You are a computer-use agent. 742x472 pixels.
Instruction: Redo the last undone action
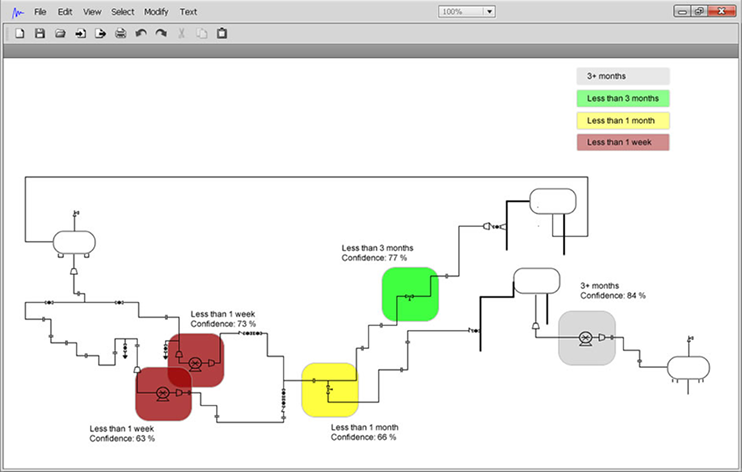click(x=161, y=33)
